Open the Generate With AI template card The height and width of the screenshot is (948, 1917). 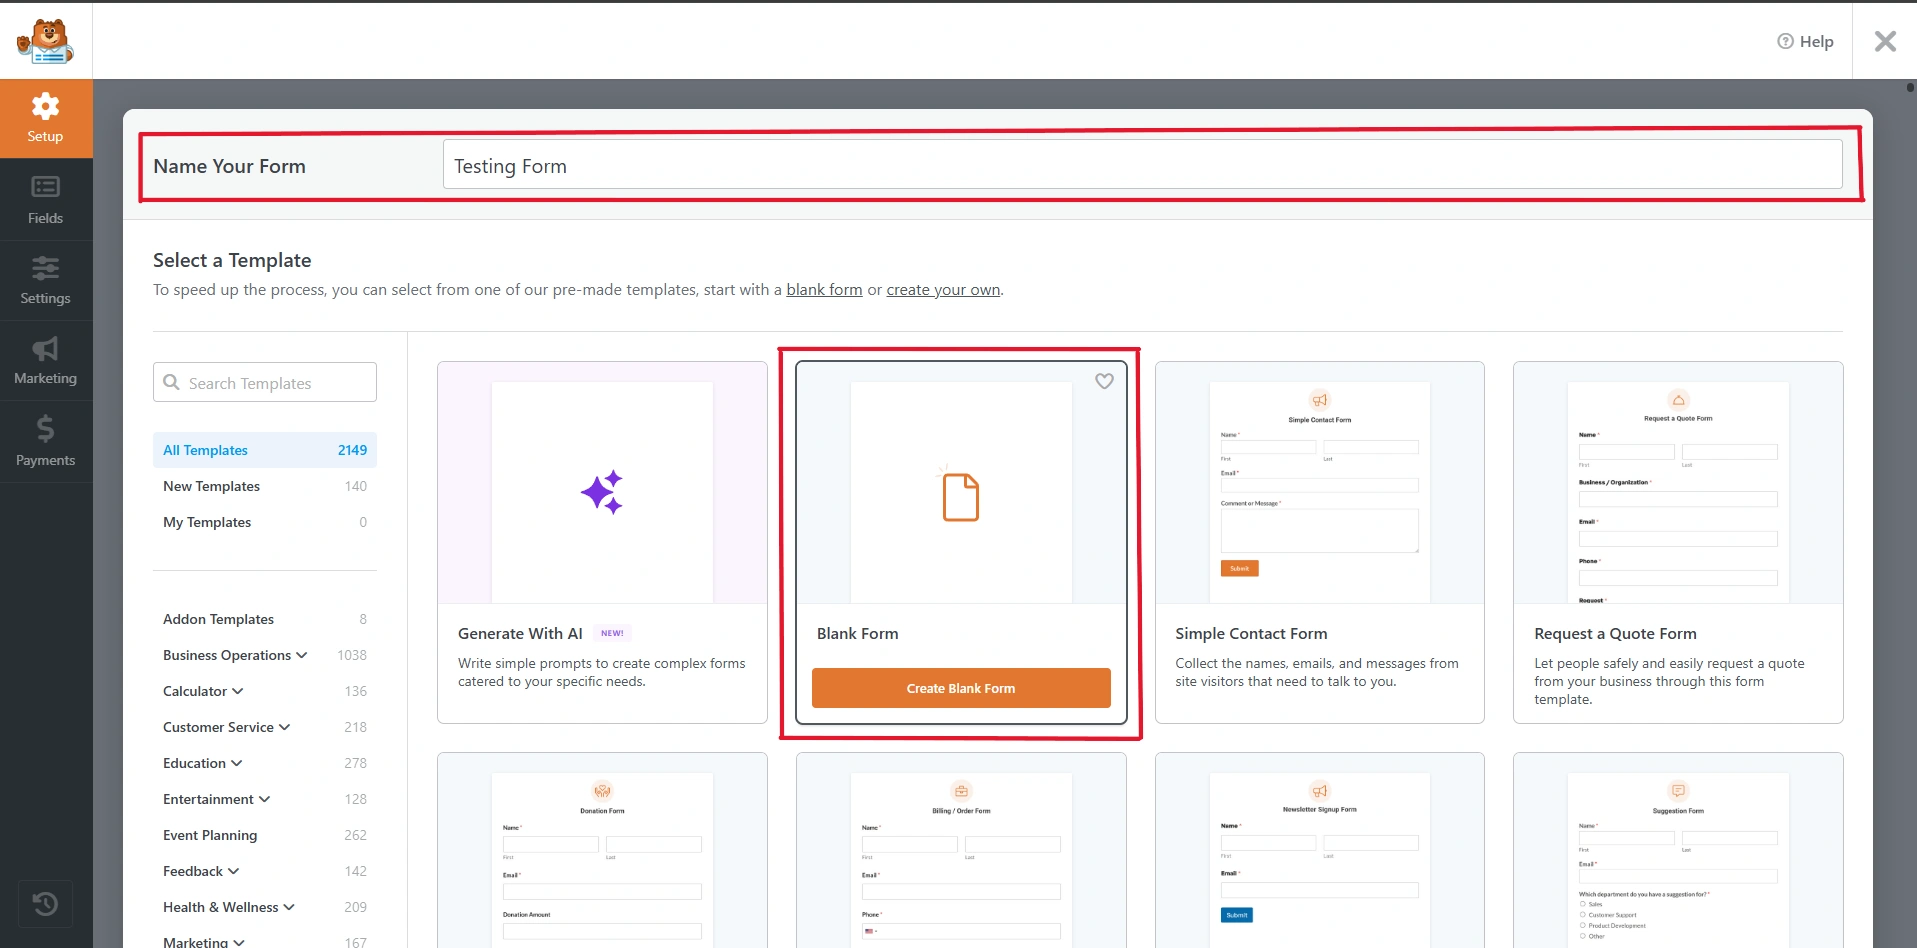click(602, 542)
